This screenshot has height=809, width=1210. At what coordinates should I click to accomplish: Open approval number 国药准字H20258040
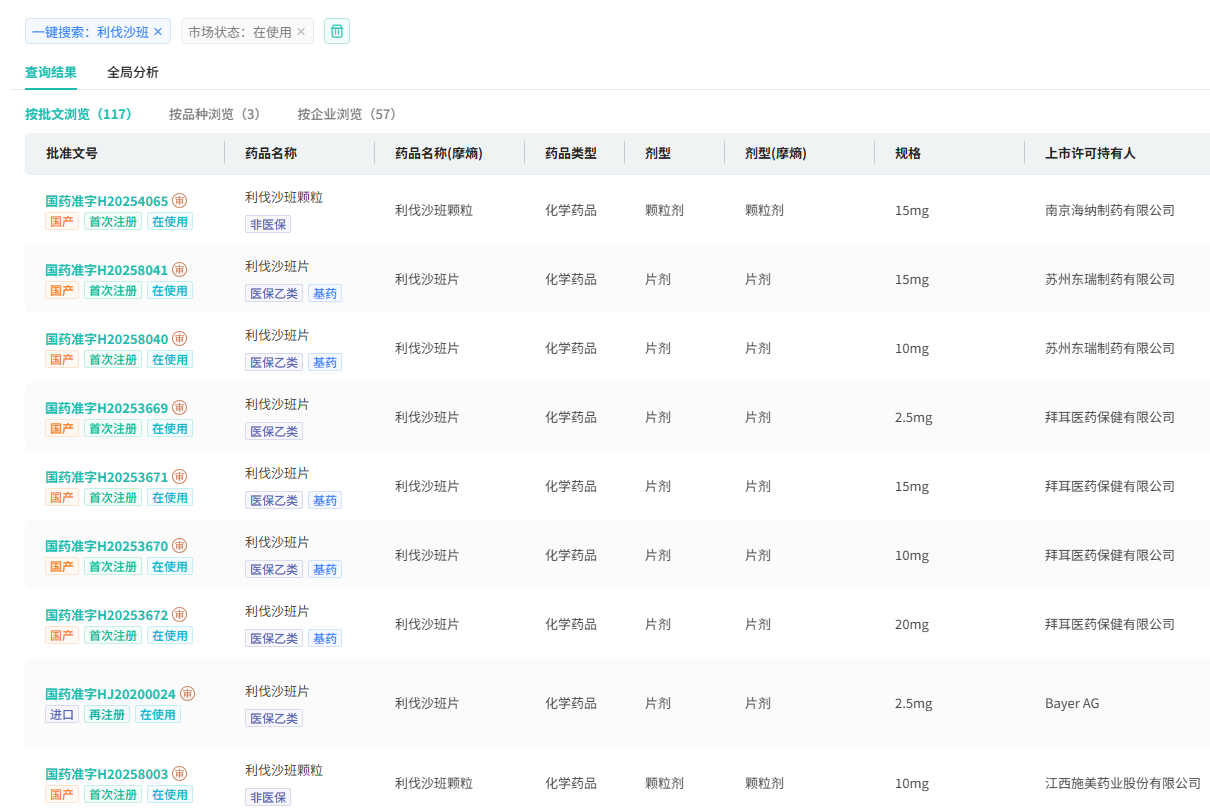pyautogui.click(x=107, y=339)
